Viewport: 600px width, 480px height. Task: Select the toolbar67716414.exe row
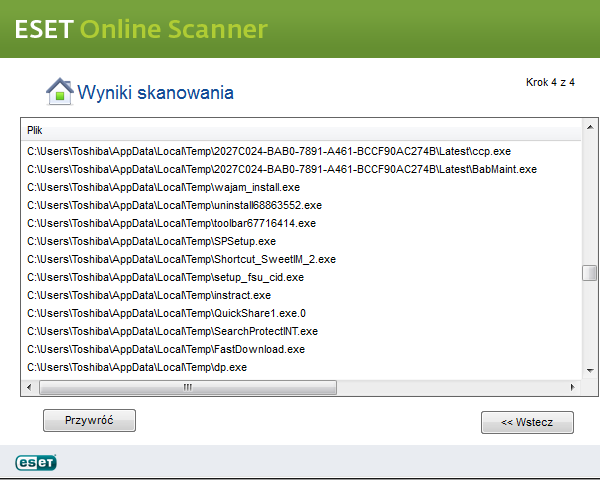point(302,223)
